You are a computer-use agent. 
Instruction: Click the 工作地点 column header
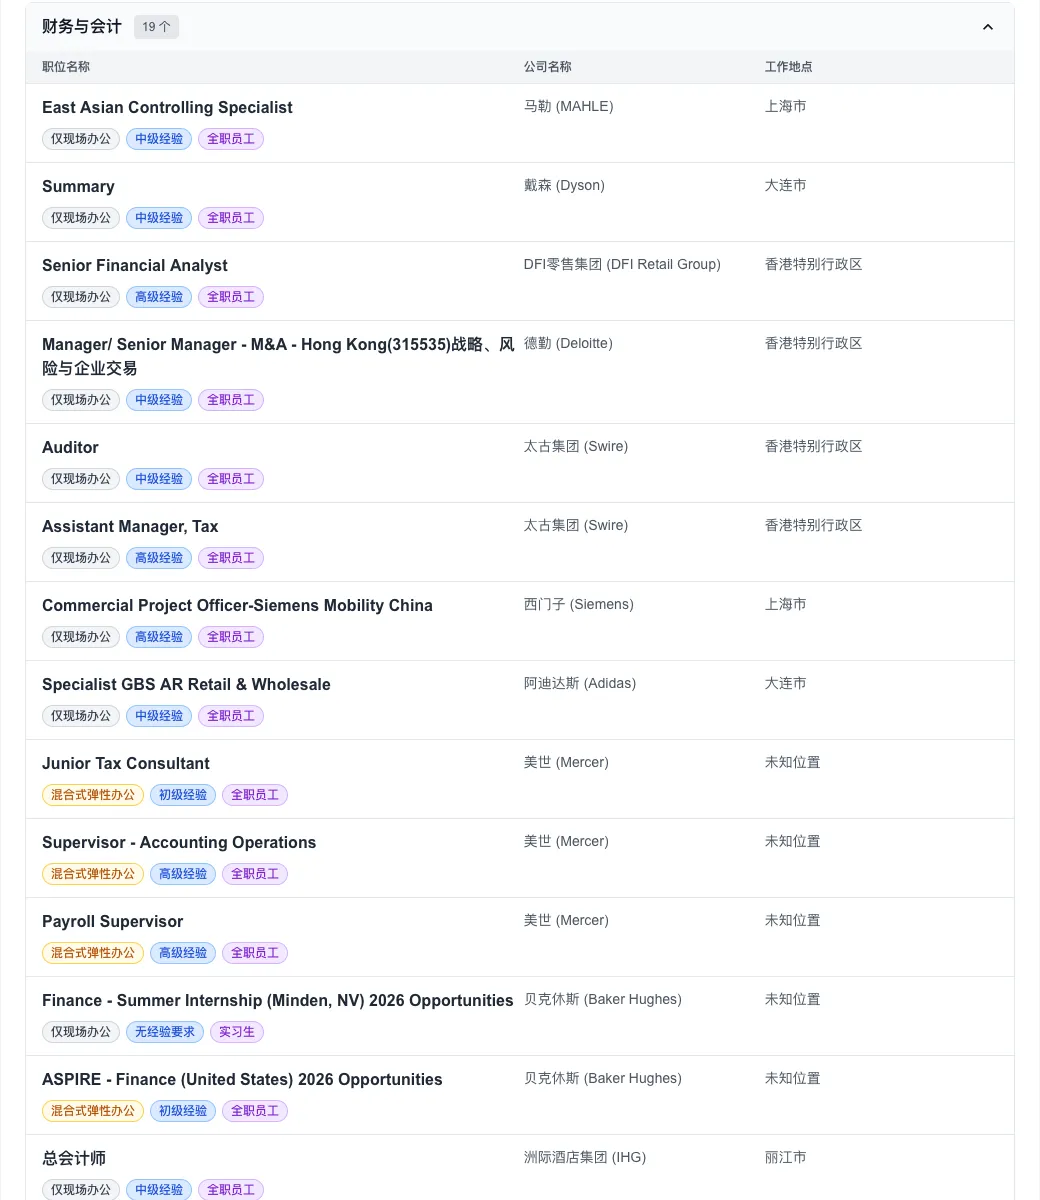click(x=789, y=67)
